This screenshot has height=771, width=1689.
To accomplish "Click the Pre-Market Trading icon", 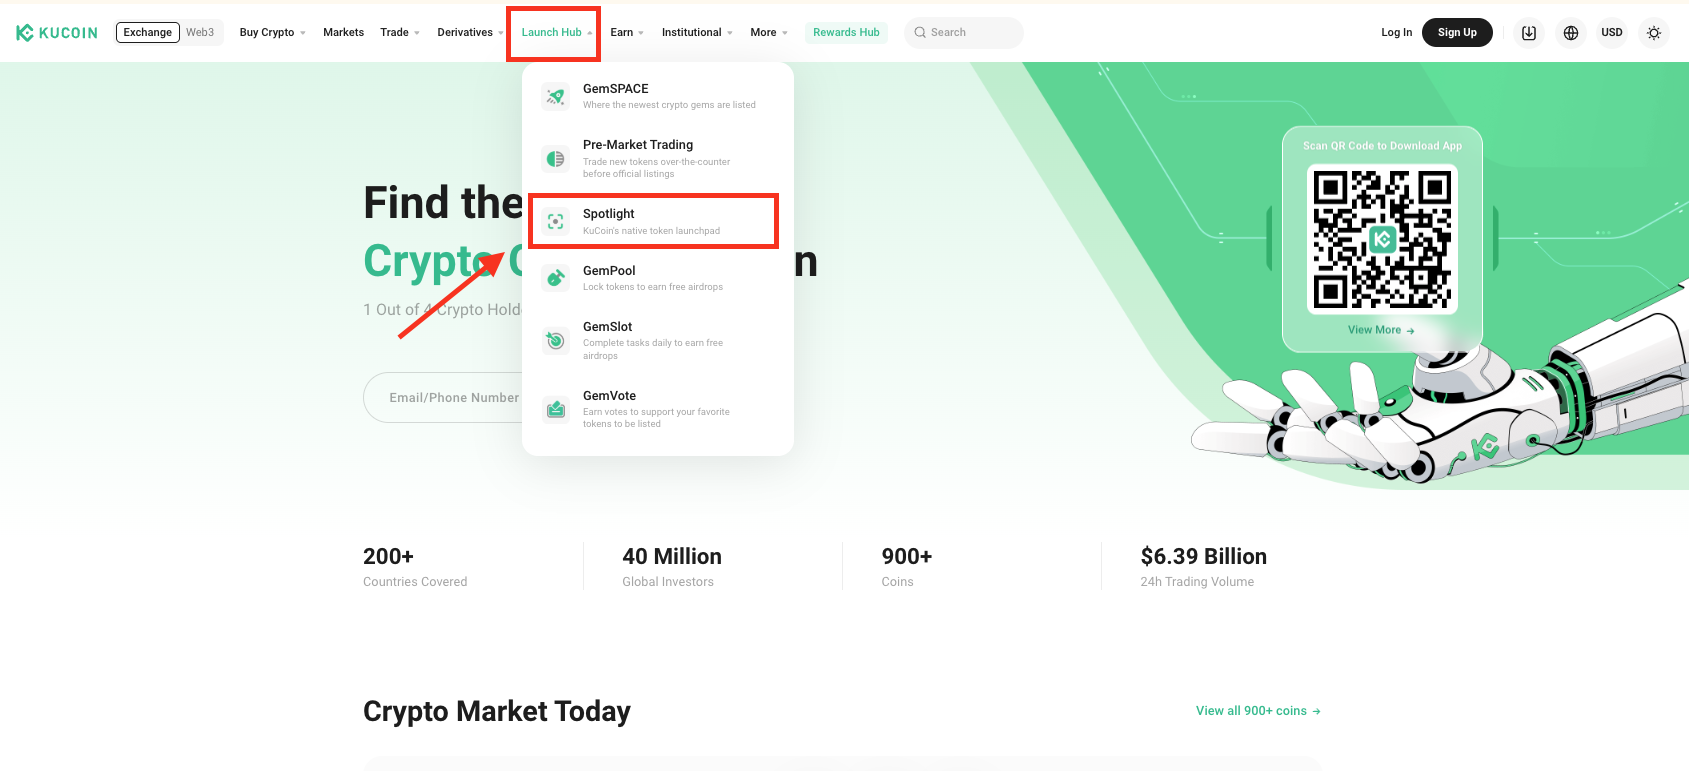I will click(556, 159).
